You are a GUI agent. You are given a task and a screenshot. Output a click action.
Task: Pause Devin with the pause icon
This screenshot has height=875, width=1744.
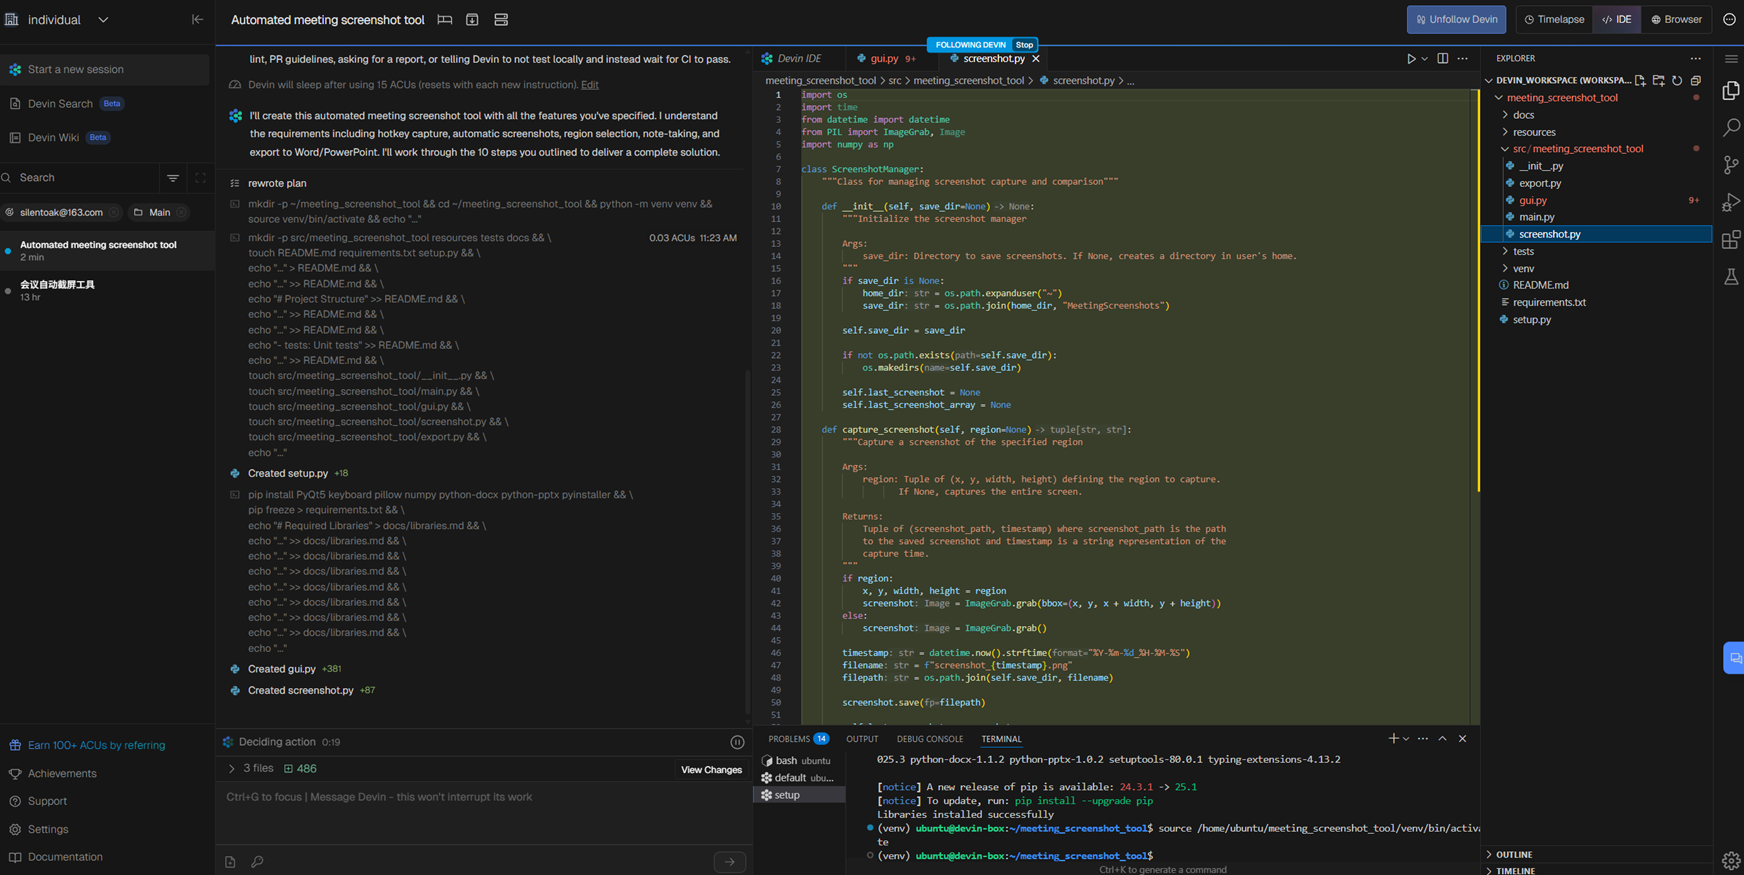[x=737, y=742]
